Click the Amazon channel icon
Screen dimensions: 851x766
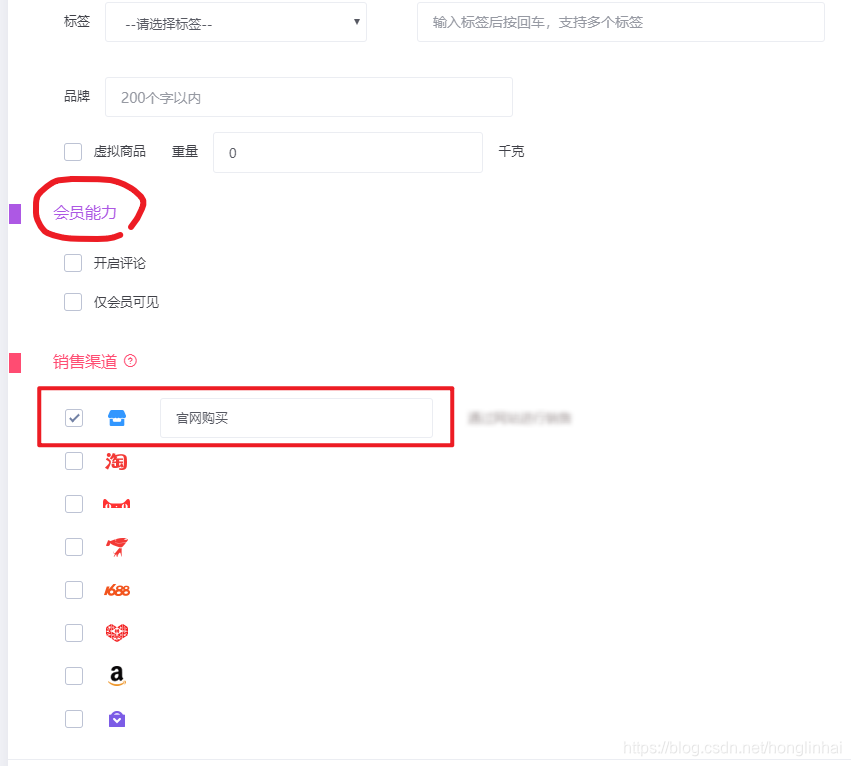tap(117, 676)
